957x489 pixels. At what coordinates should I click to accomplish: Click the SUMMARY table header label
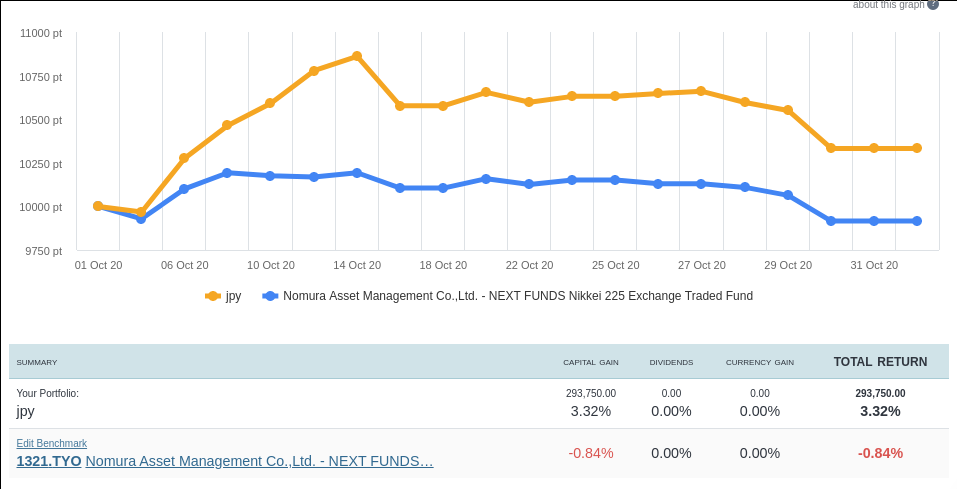coord(37,362)
